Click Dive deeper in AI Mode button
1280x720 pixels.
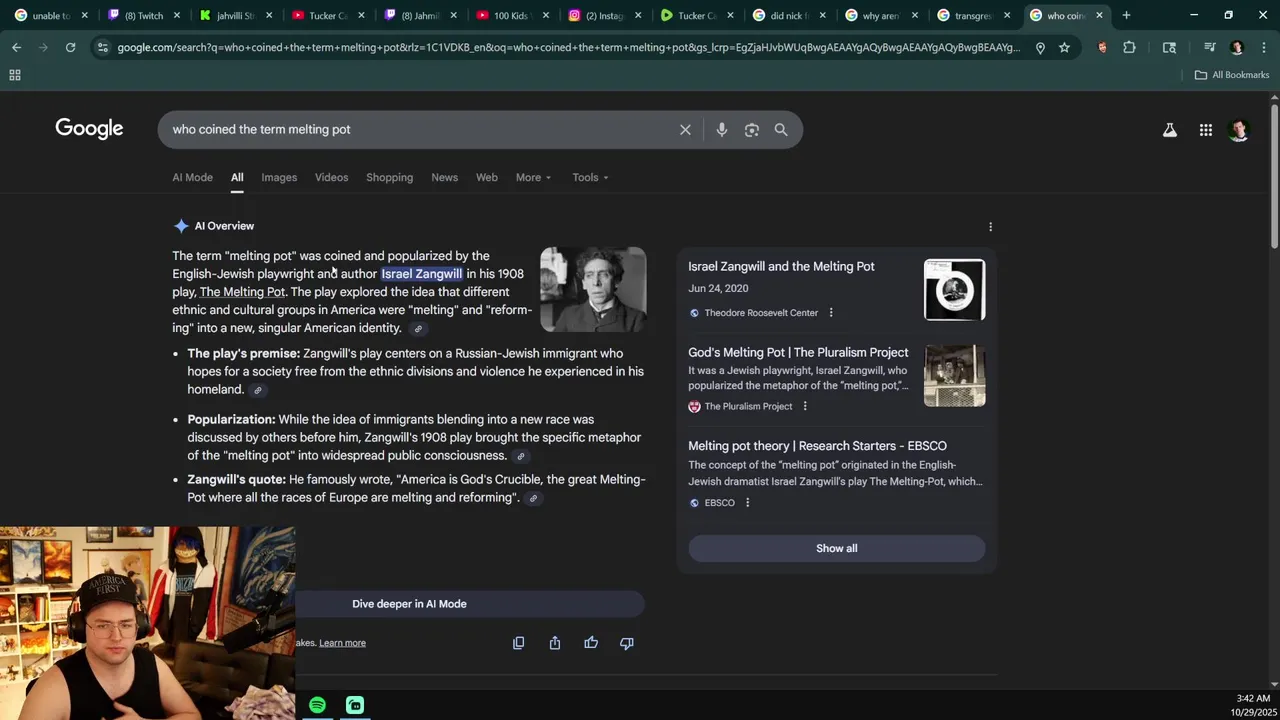[x=409, y=604]
